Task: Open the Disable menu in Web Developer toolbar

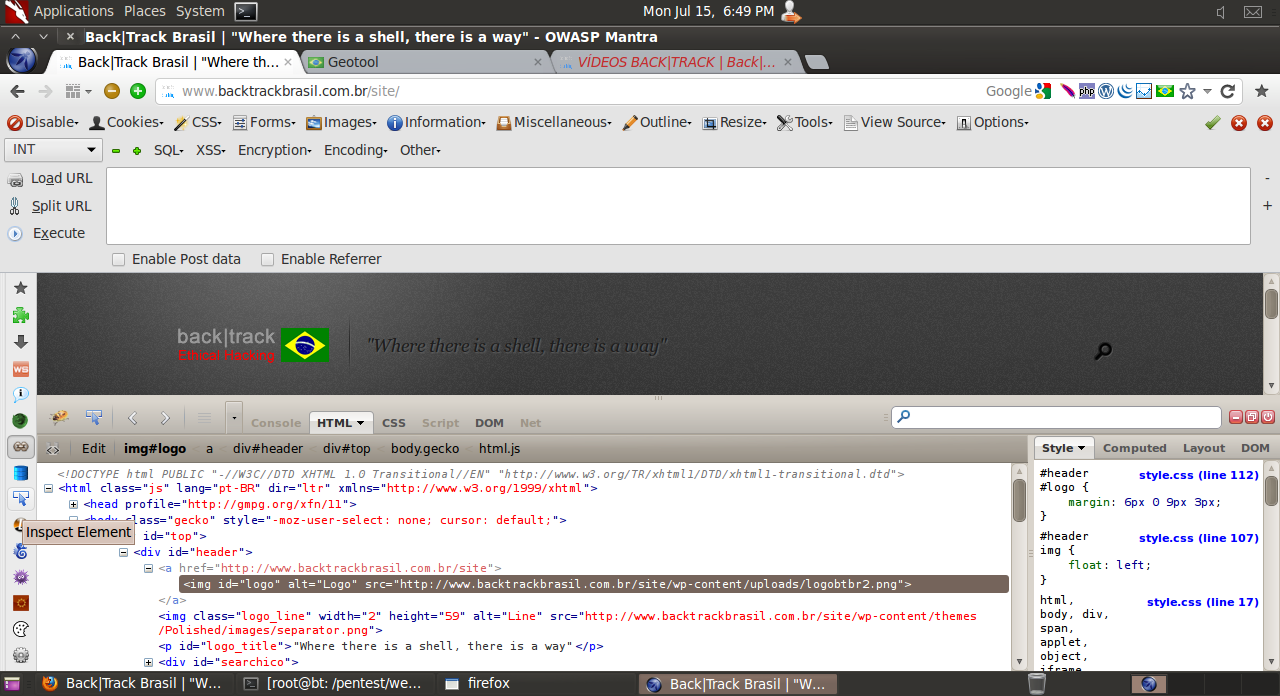Action: tap(43, 123)
